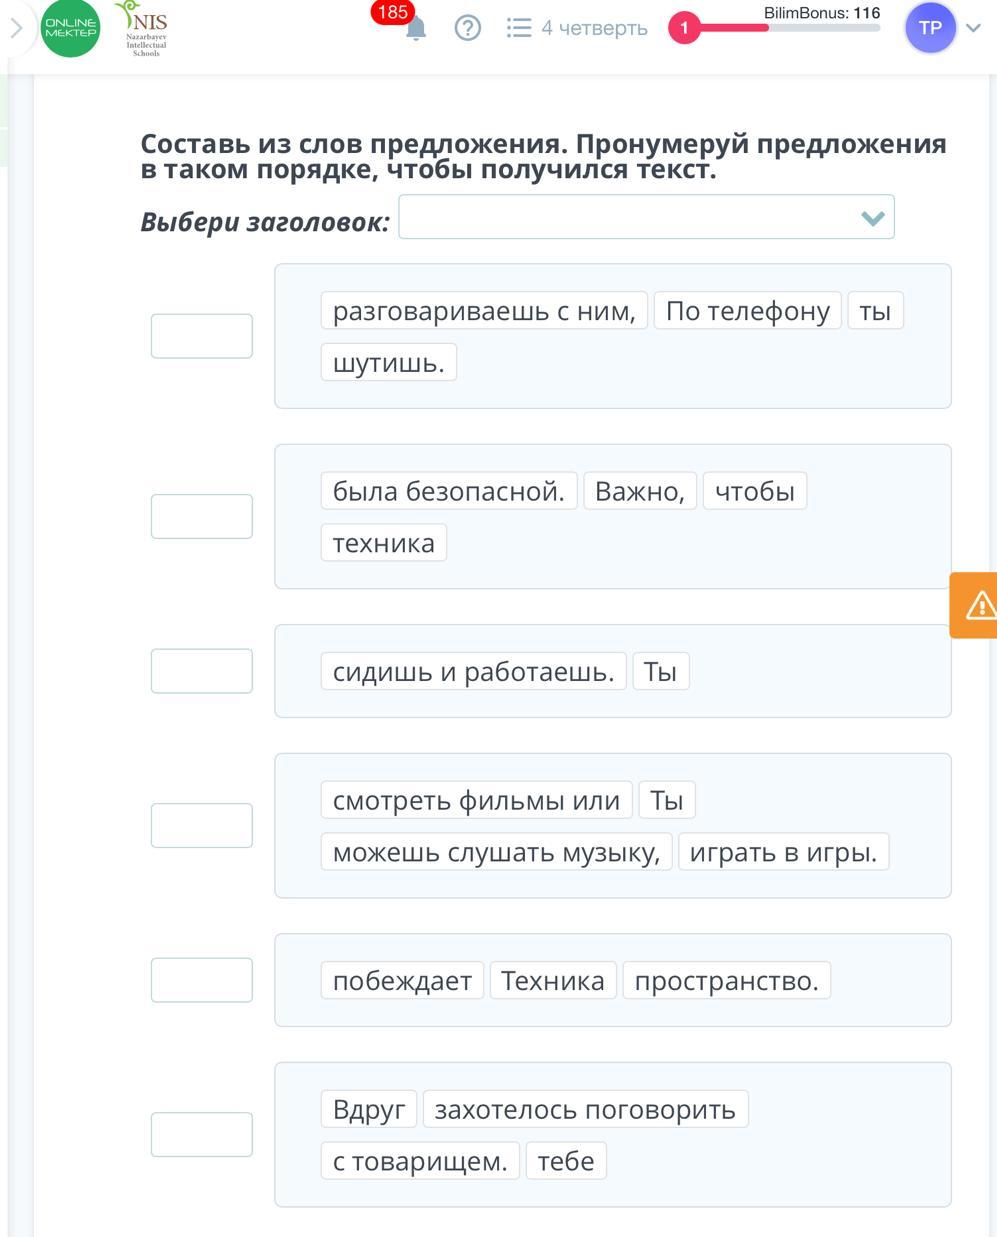Select number field for 'Техника побеждает' sentence
Viewport: 997px width, 1237px height.
click(x=202, y=980)
